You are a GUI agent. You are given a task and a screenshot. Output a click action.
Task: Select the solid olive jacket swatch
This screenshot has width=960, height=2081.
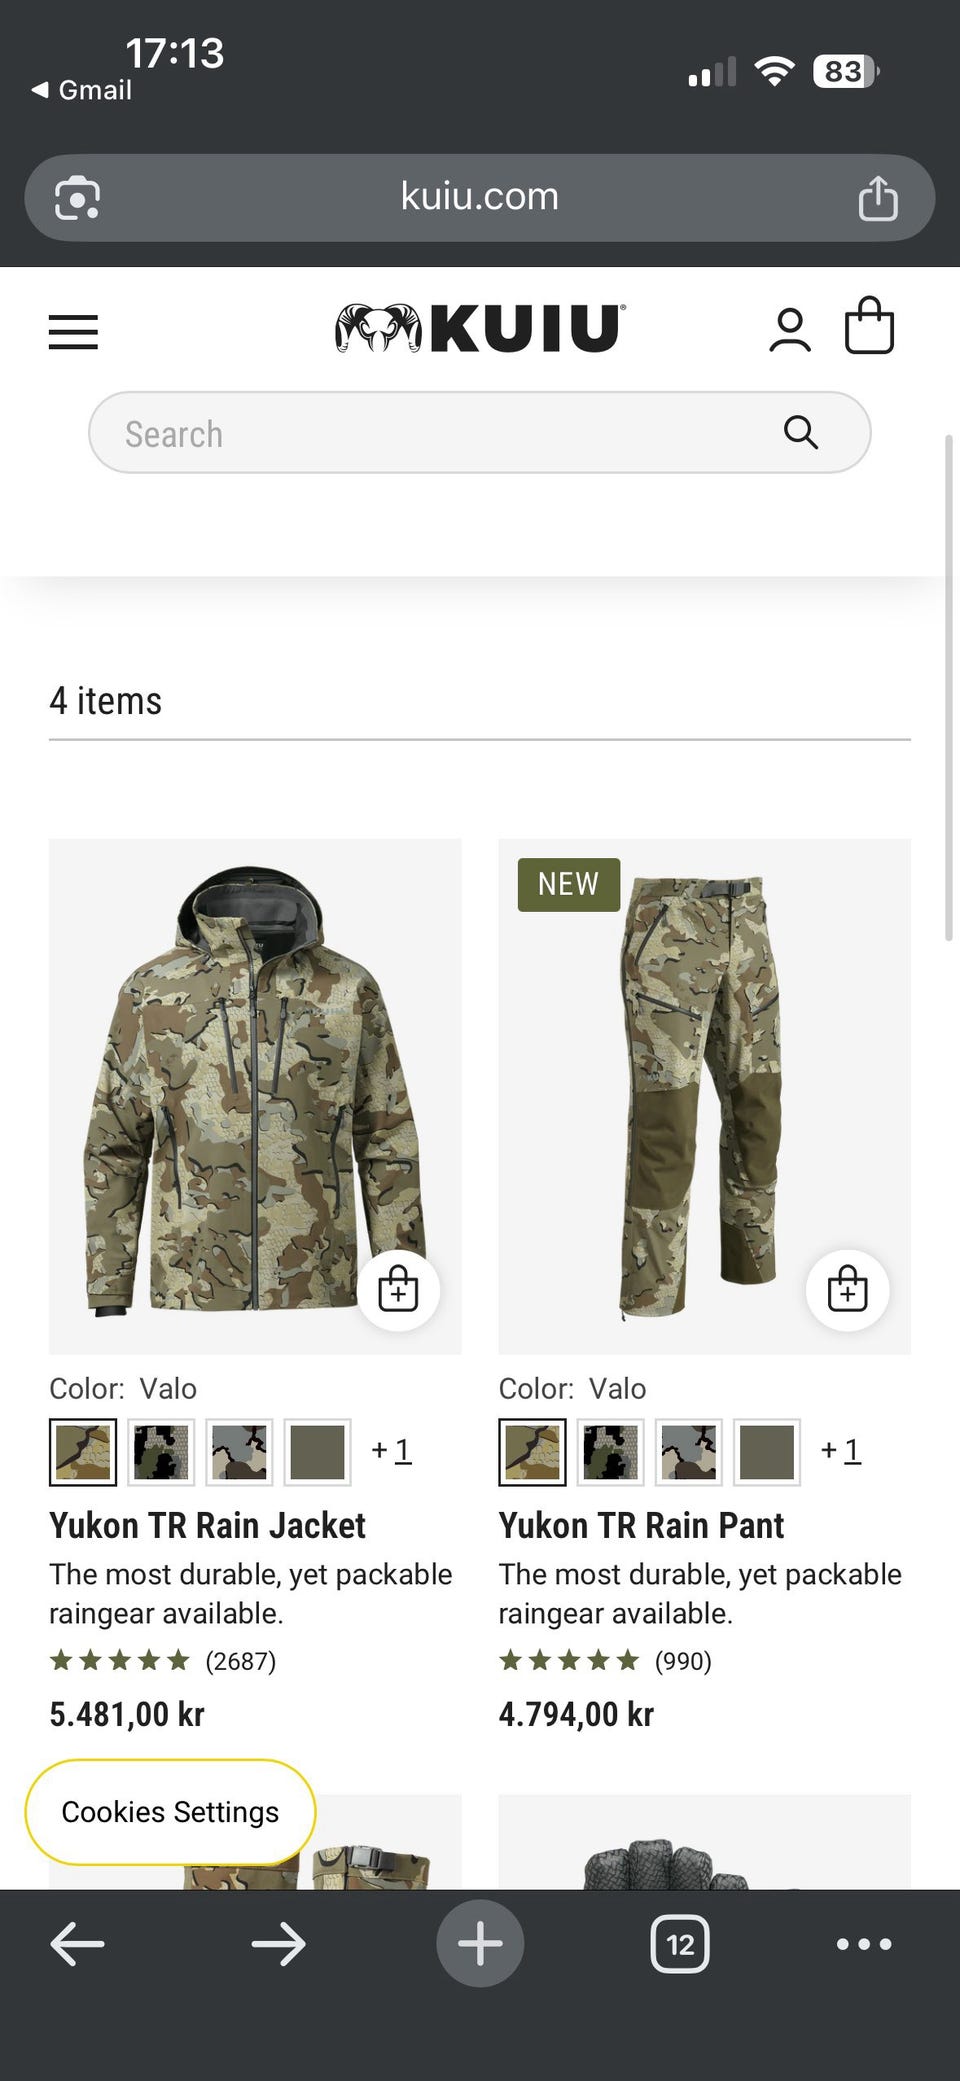click(317, 1452)
